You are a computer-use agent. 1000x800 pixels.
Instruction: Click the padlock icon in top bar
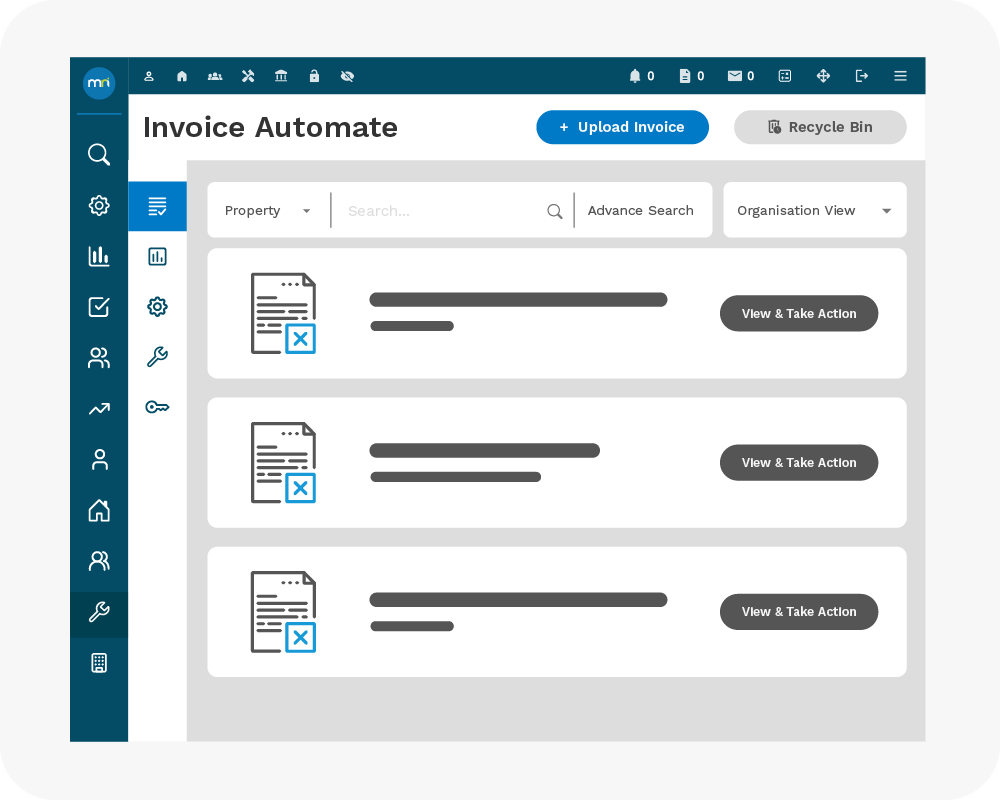click(x=314, y=76)
